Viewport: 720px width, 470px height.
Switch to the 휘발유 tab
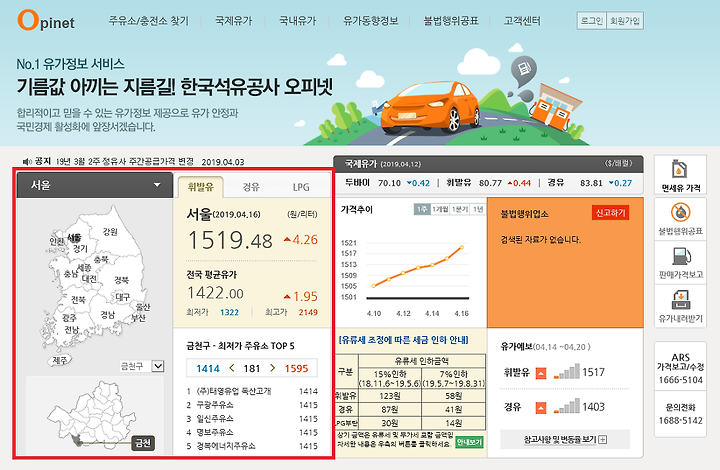click(x=201, y=187)
